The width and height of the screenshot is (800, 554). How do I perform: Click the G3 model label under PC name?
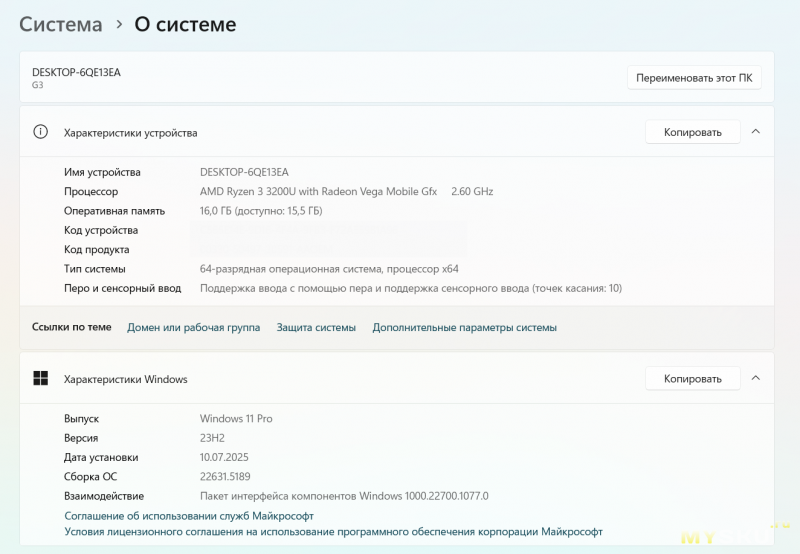pos(38,85)
